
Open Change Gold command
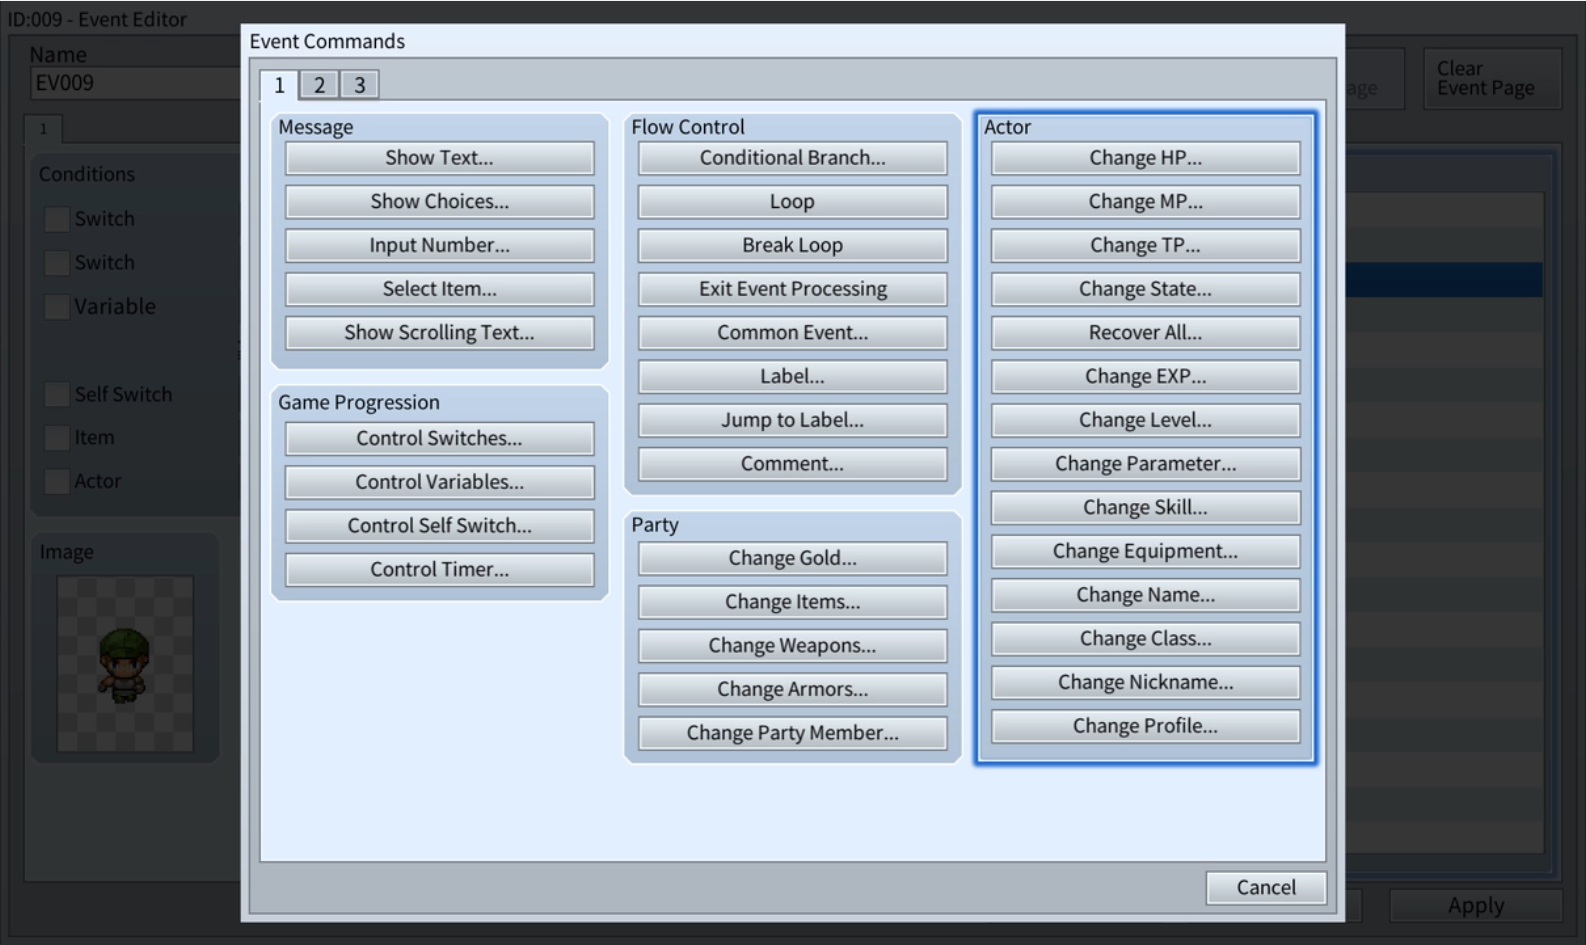tap(792, 559)
